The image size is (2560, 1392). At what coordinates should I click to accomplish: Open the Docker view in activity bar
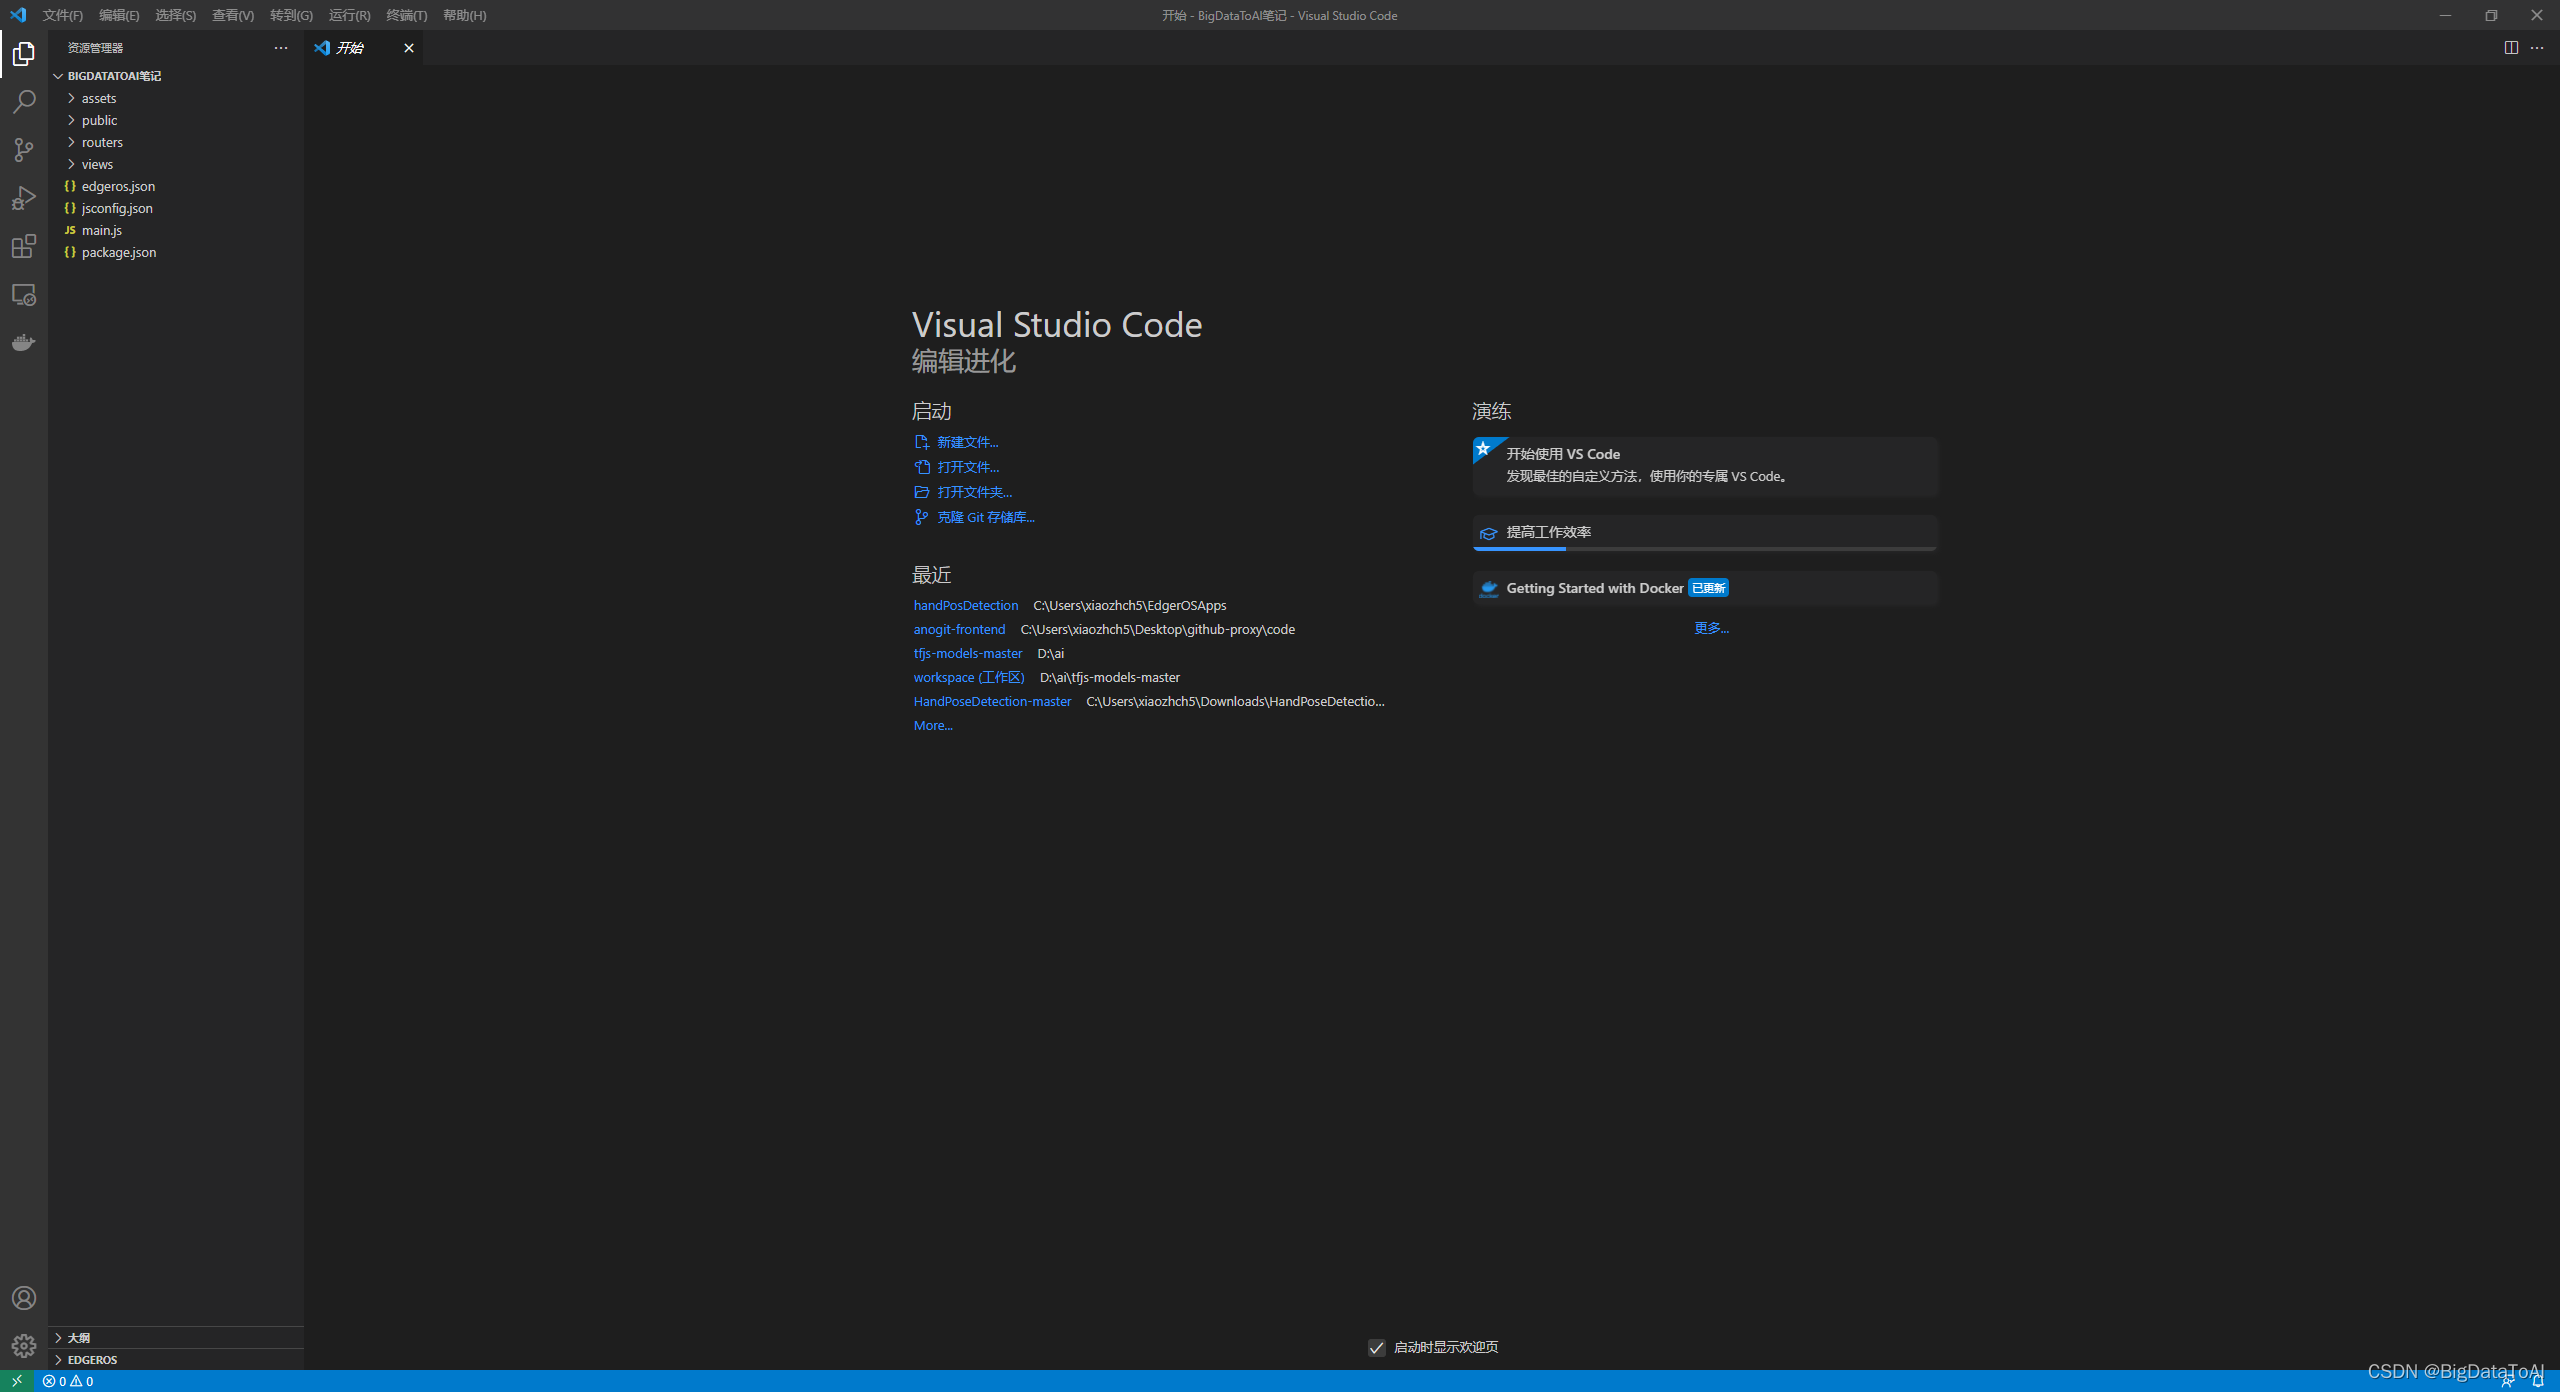[24, 343]
